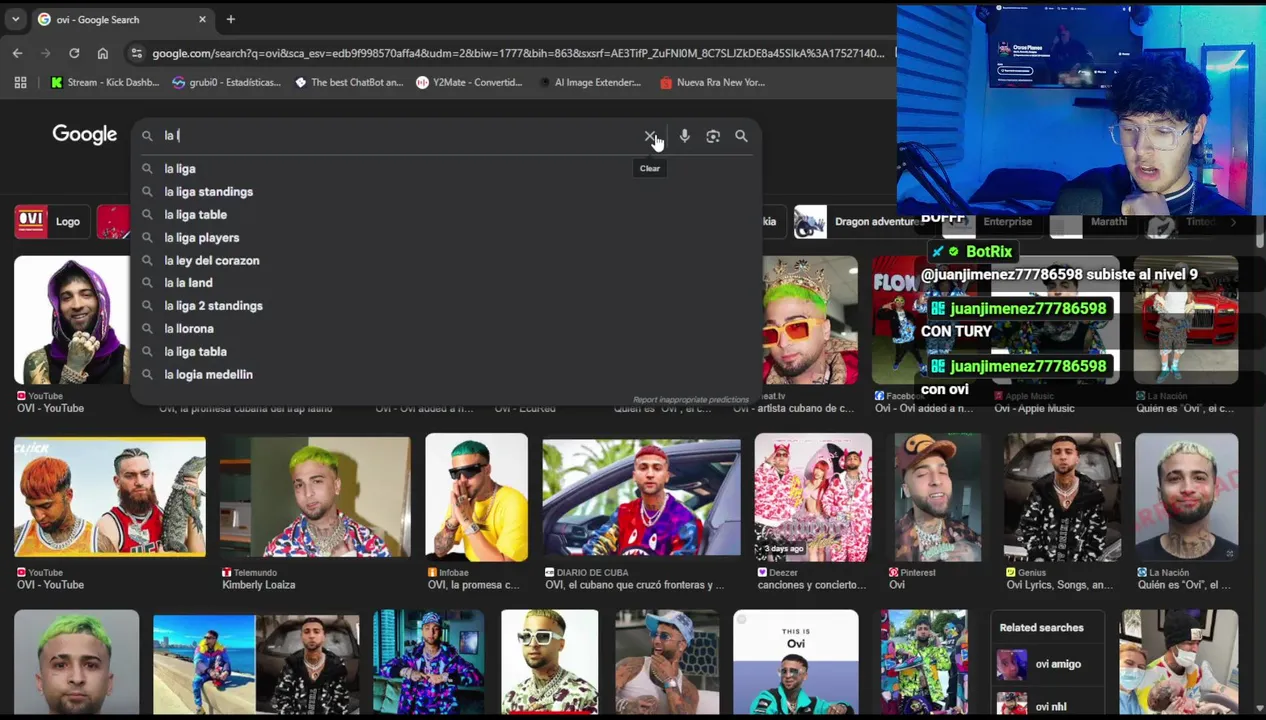Submit search with magnifier button
The width and height of the screenshot is (1266, 720).
coord(741,136)
